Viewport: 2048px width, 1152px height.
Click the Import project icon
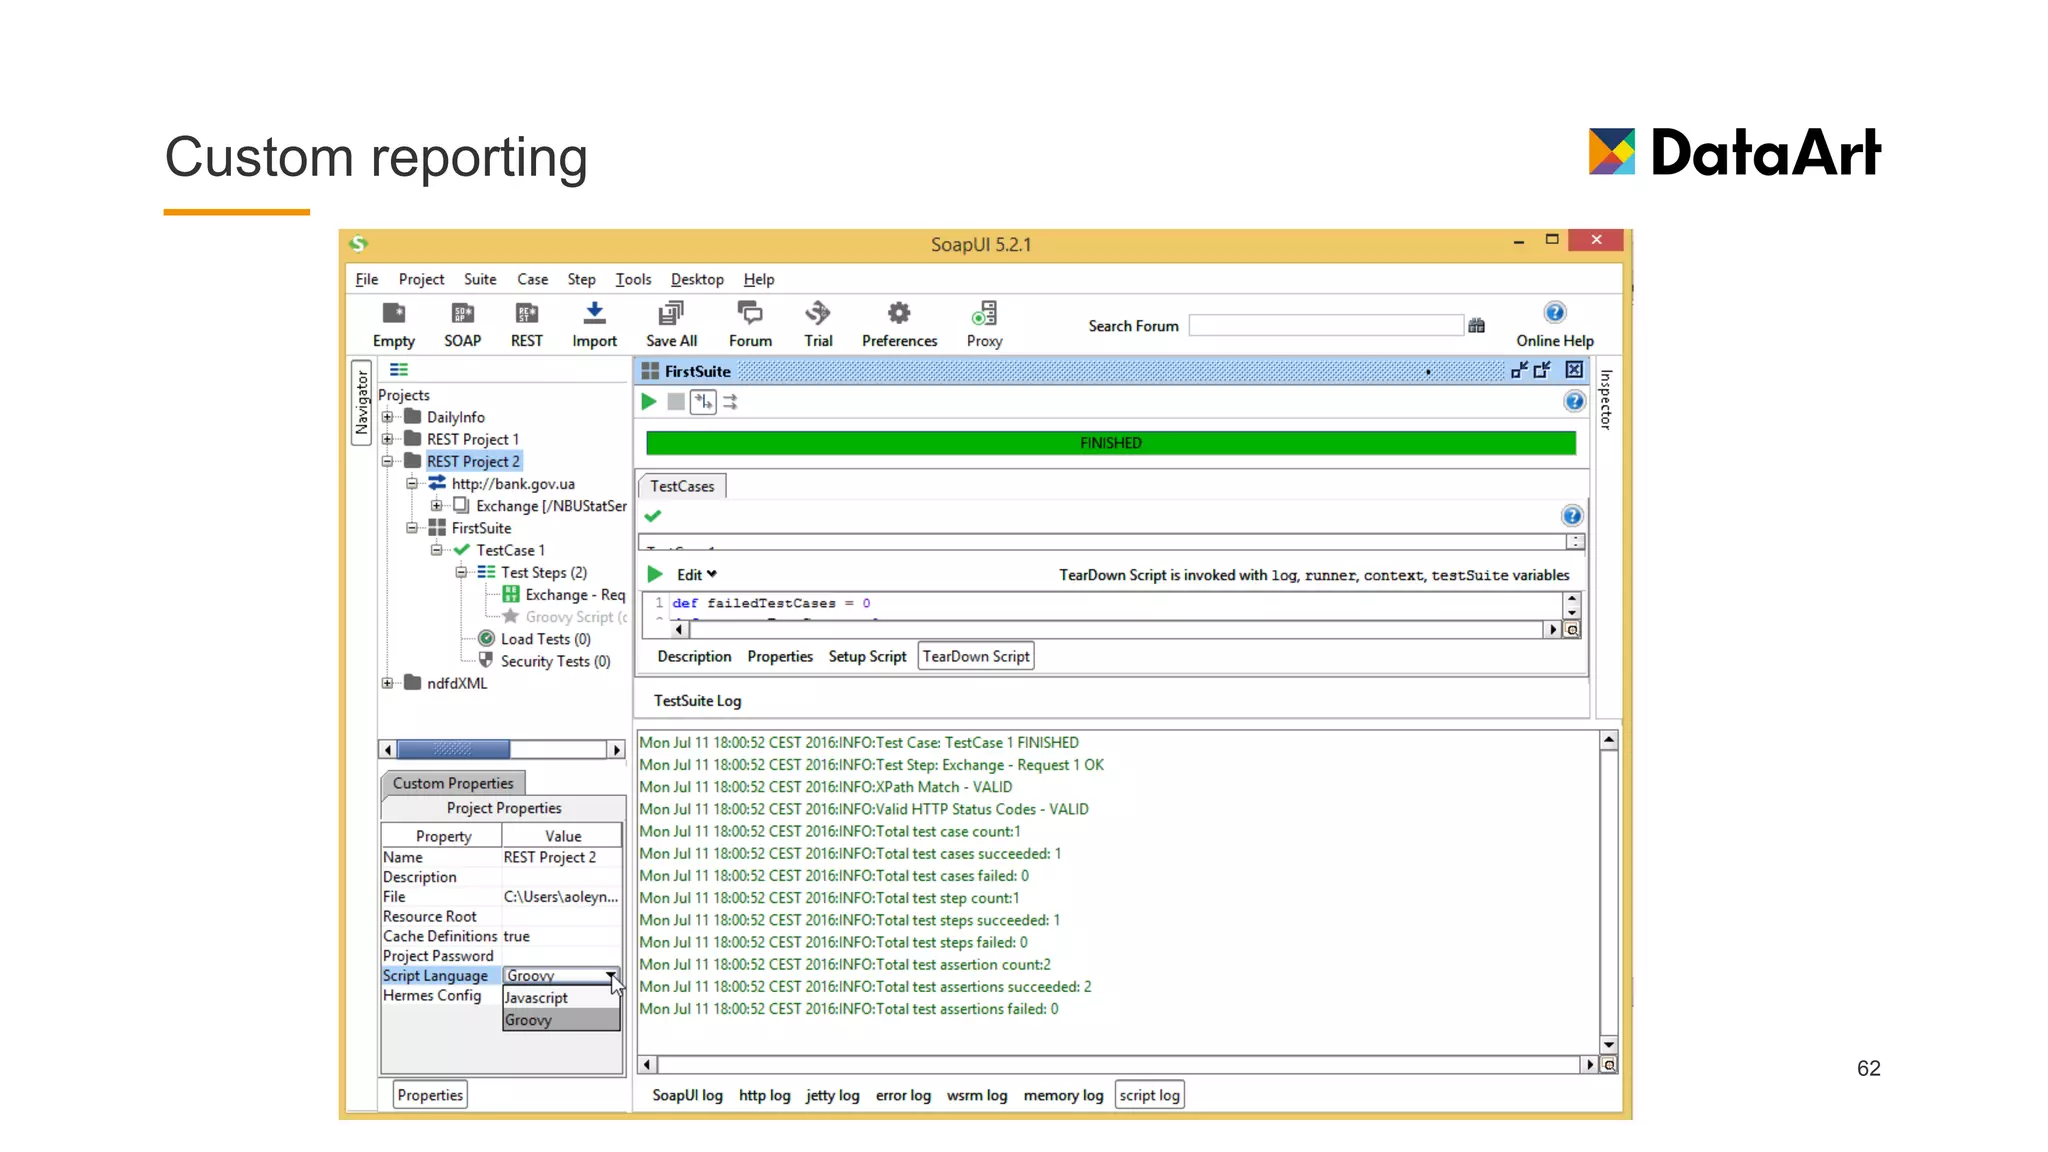click(594, 324)
